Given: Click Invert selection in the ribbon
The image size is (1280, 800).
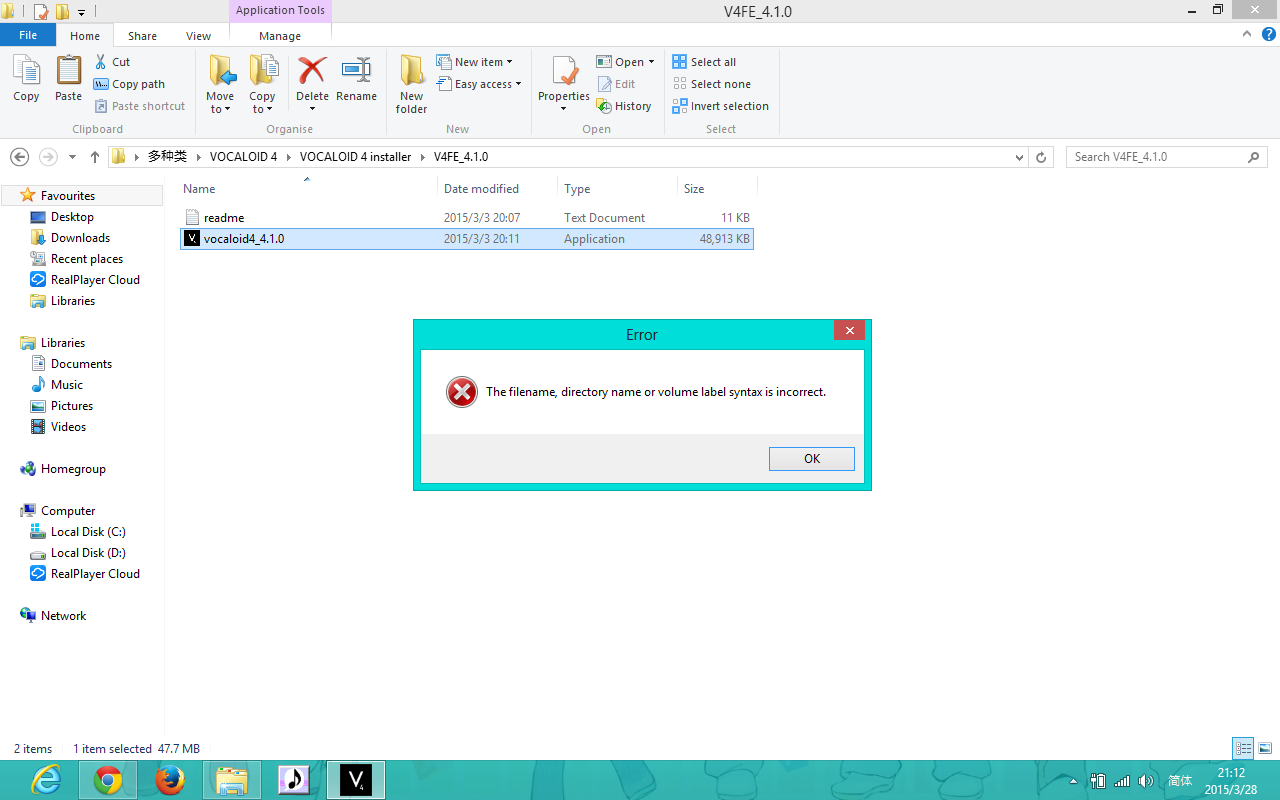Looking at the screenshot, I should pos(721,106).
